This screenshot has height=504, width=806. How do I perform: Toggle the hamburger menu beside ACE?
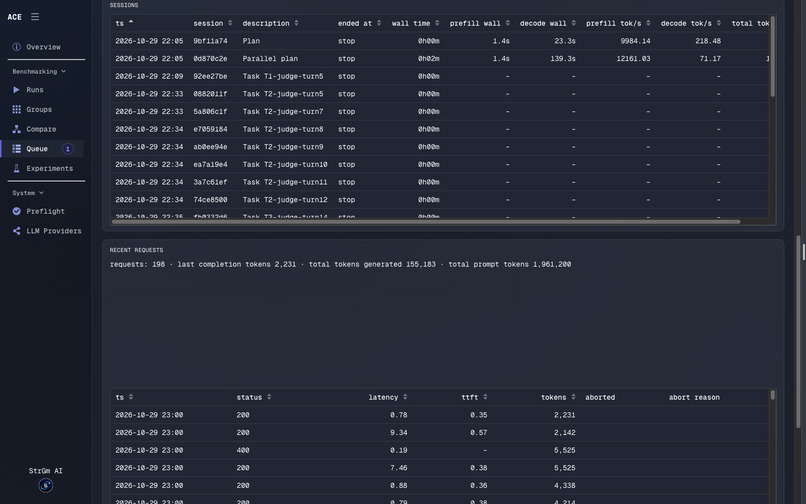point(35,16)
